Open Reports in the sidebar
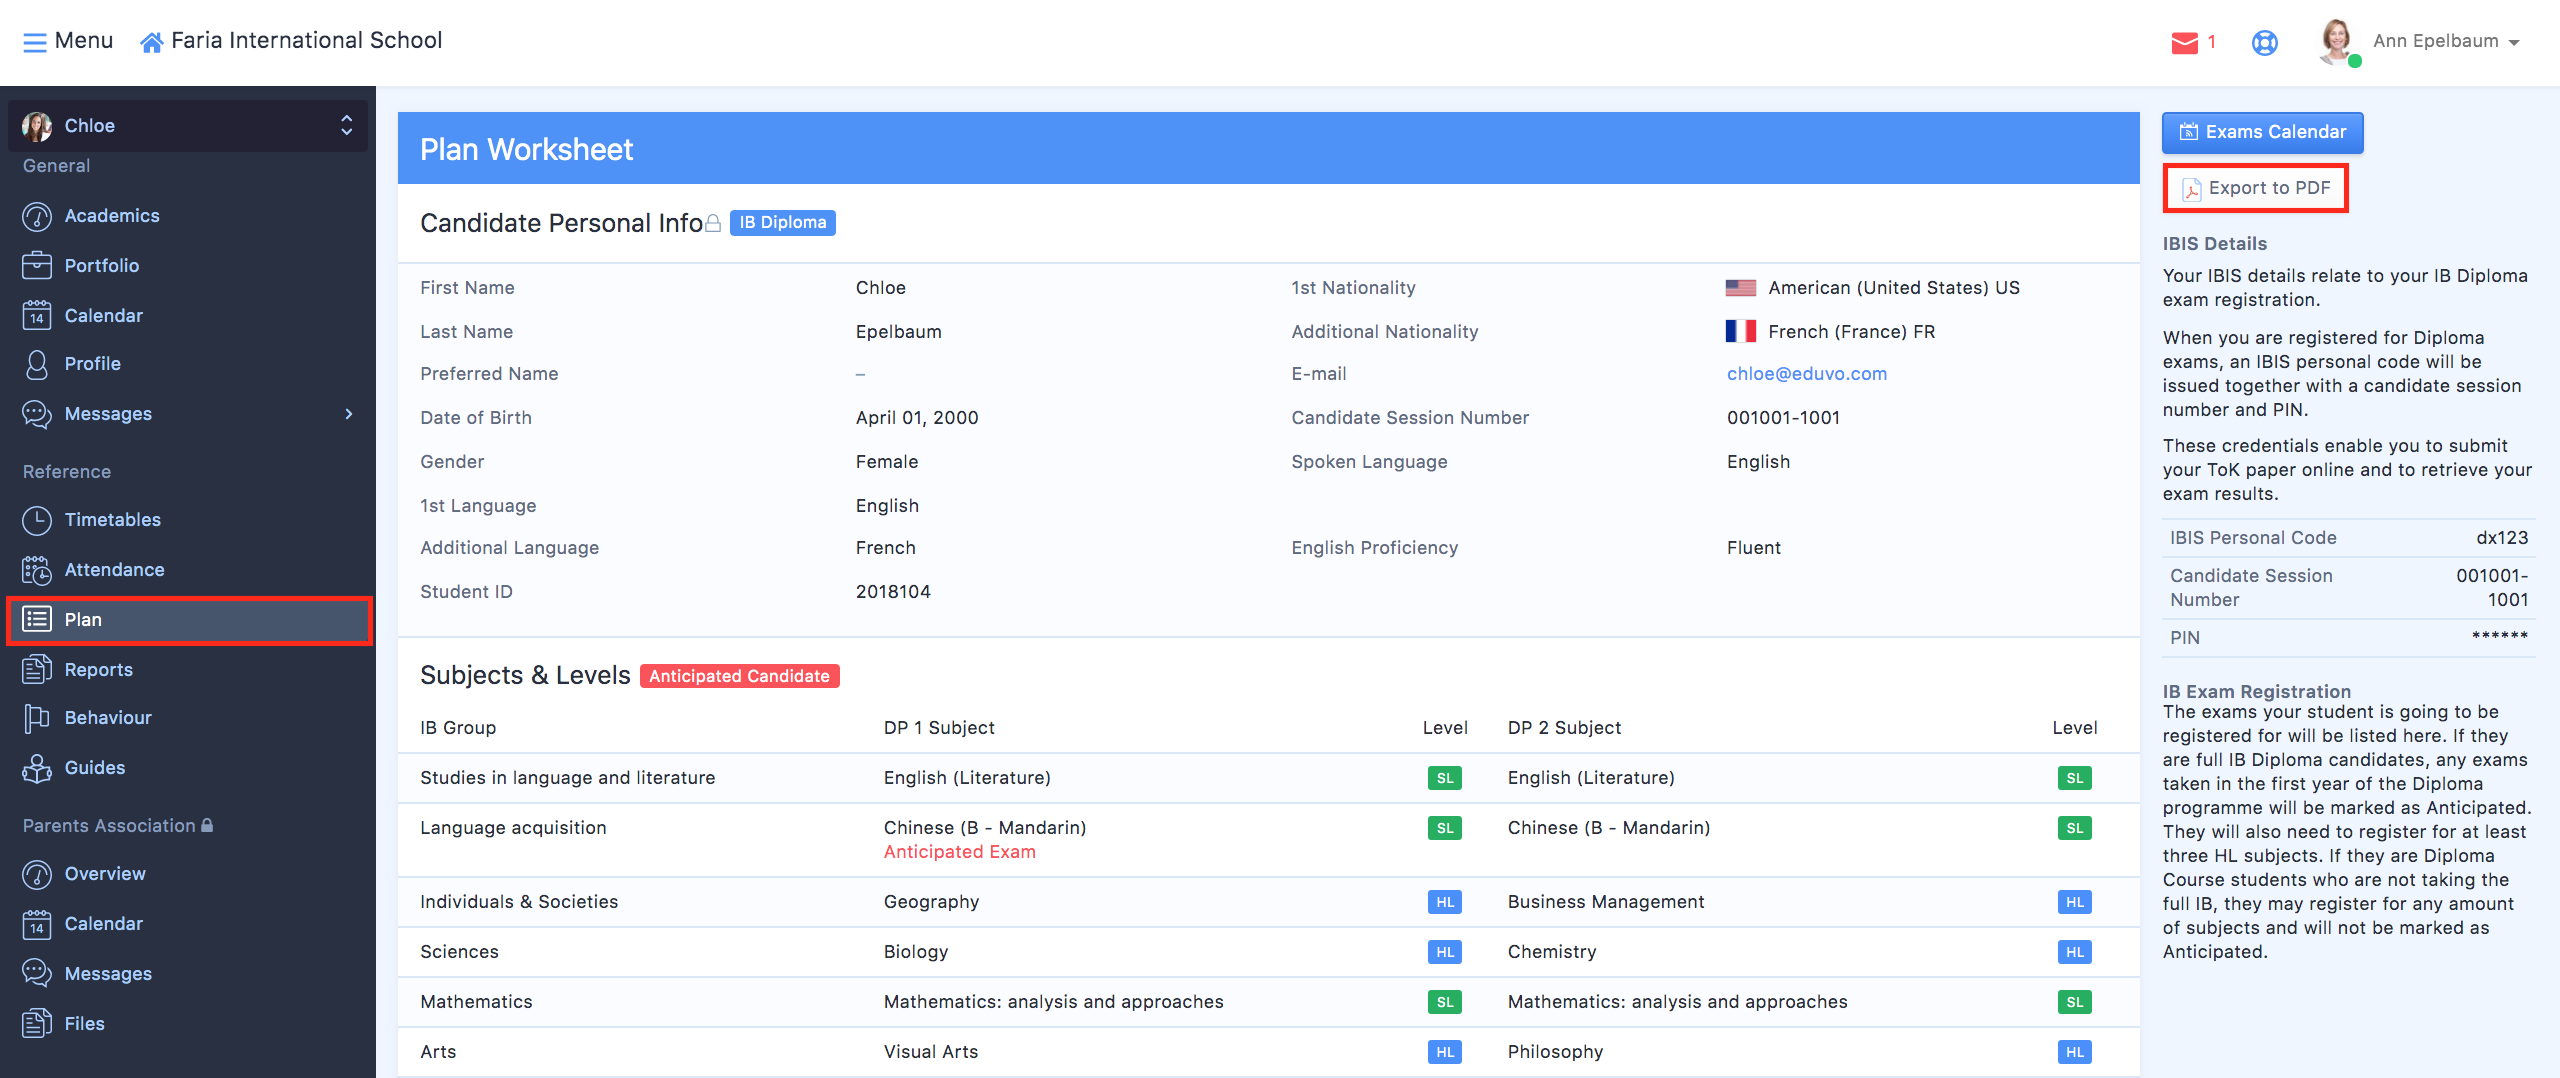This screenshot has height=1078, width=2560. 98,670
